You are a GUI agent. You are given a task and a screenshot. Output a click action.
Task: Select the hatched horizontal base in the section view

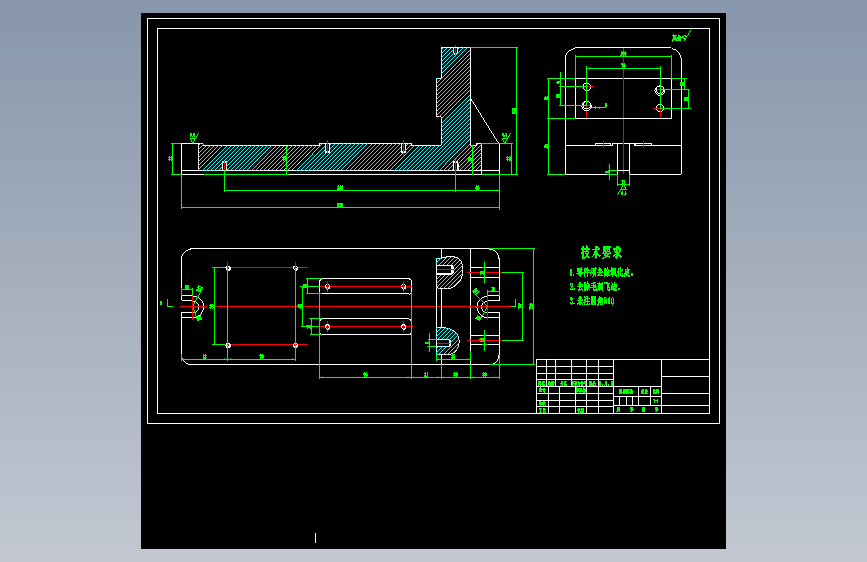tap(340, 158)
